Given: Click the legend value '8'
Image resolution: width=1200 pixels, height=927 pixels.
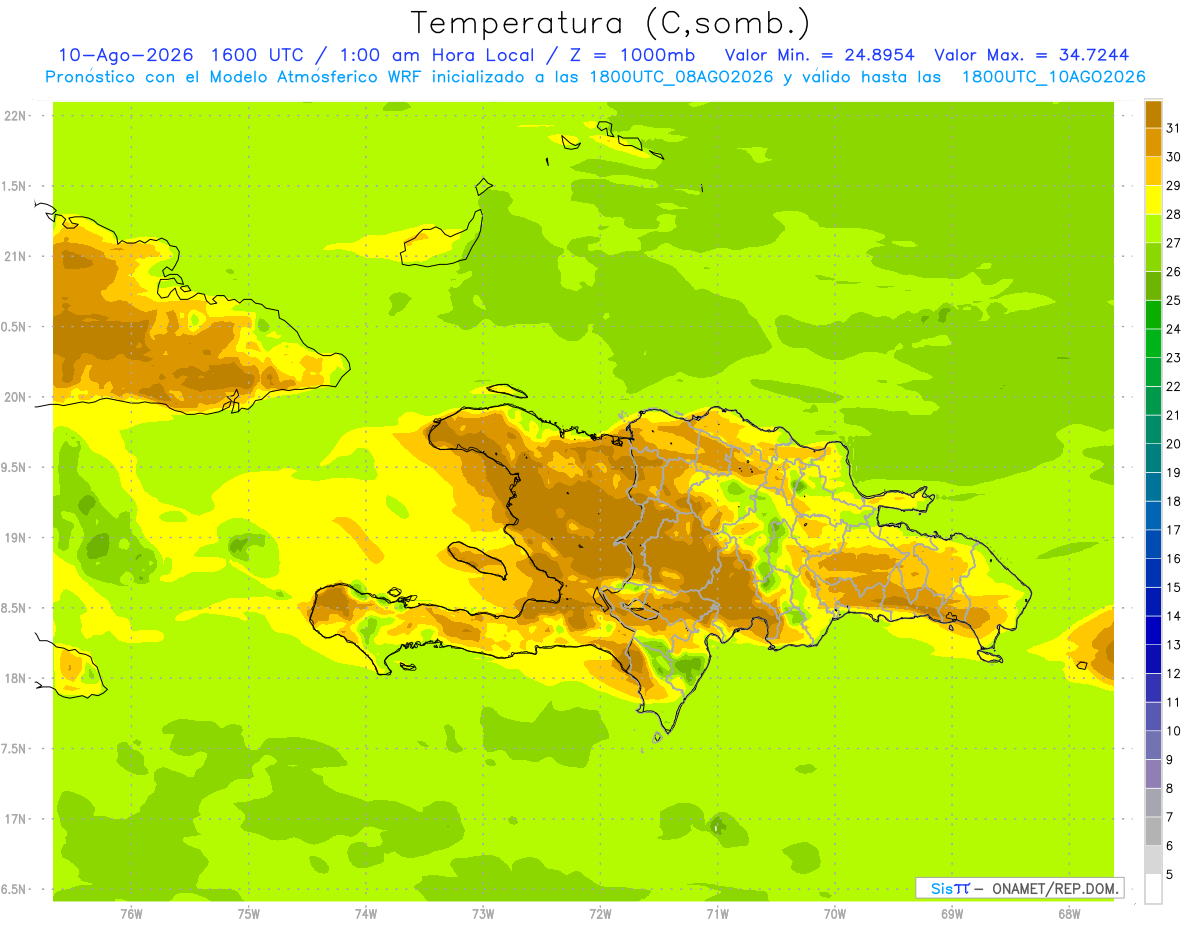Looking at the screenshot, I should [x=1170, y=788].
